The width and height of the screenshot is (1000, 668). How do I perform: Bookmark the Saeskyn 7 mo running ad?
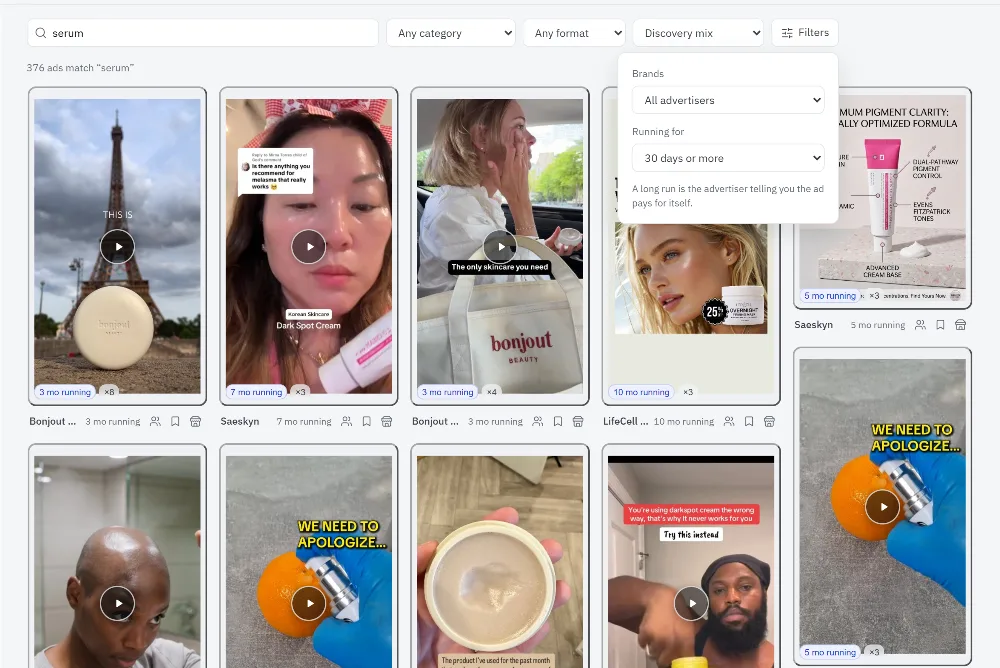pos(367,421)
